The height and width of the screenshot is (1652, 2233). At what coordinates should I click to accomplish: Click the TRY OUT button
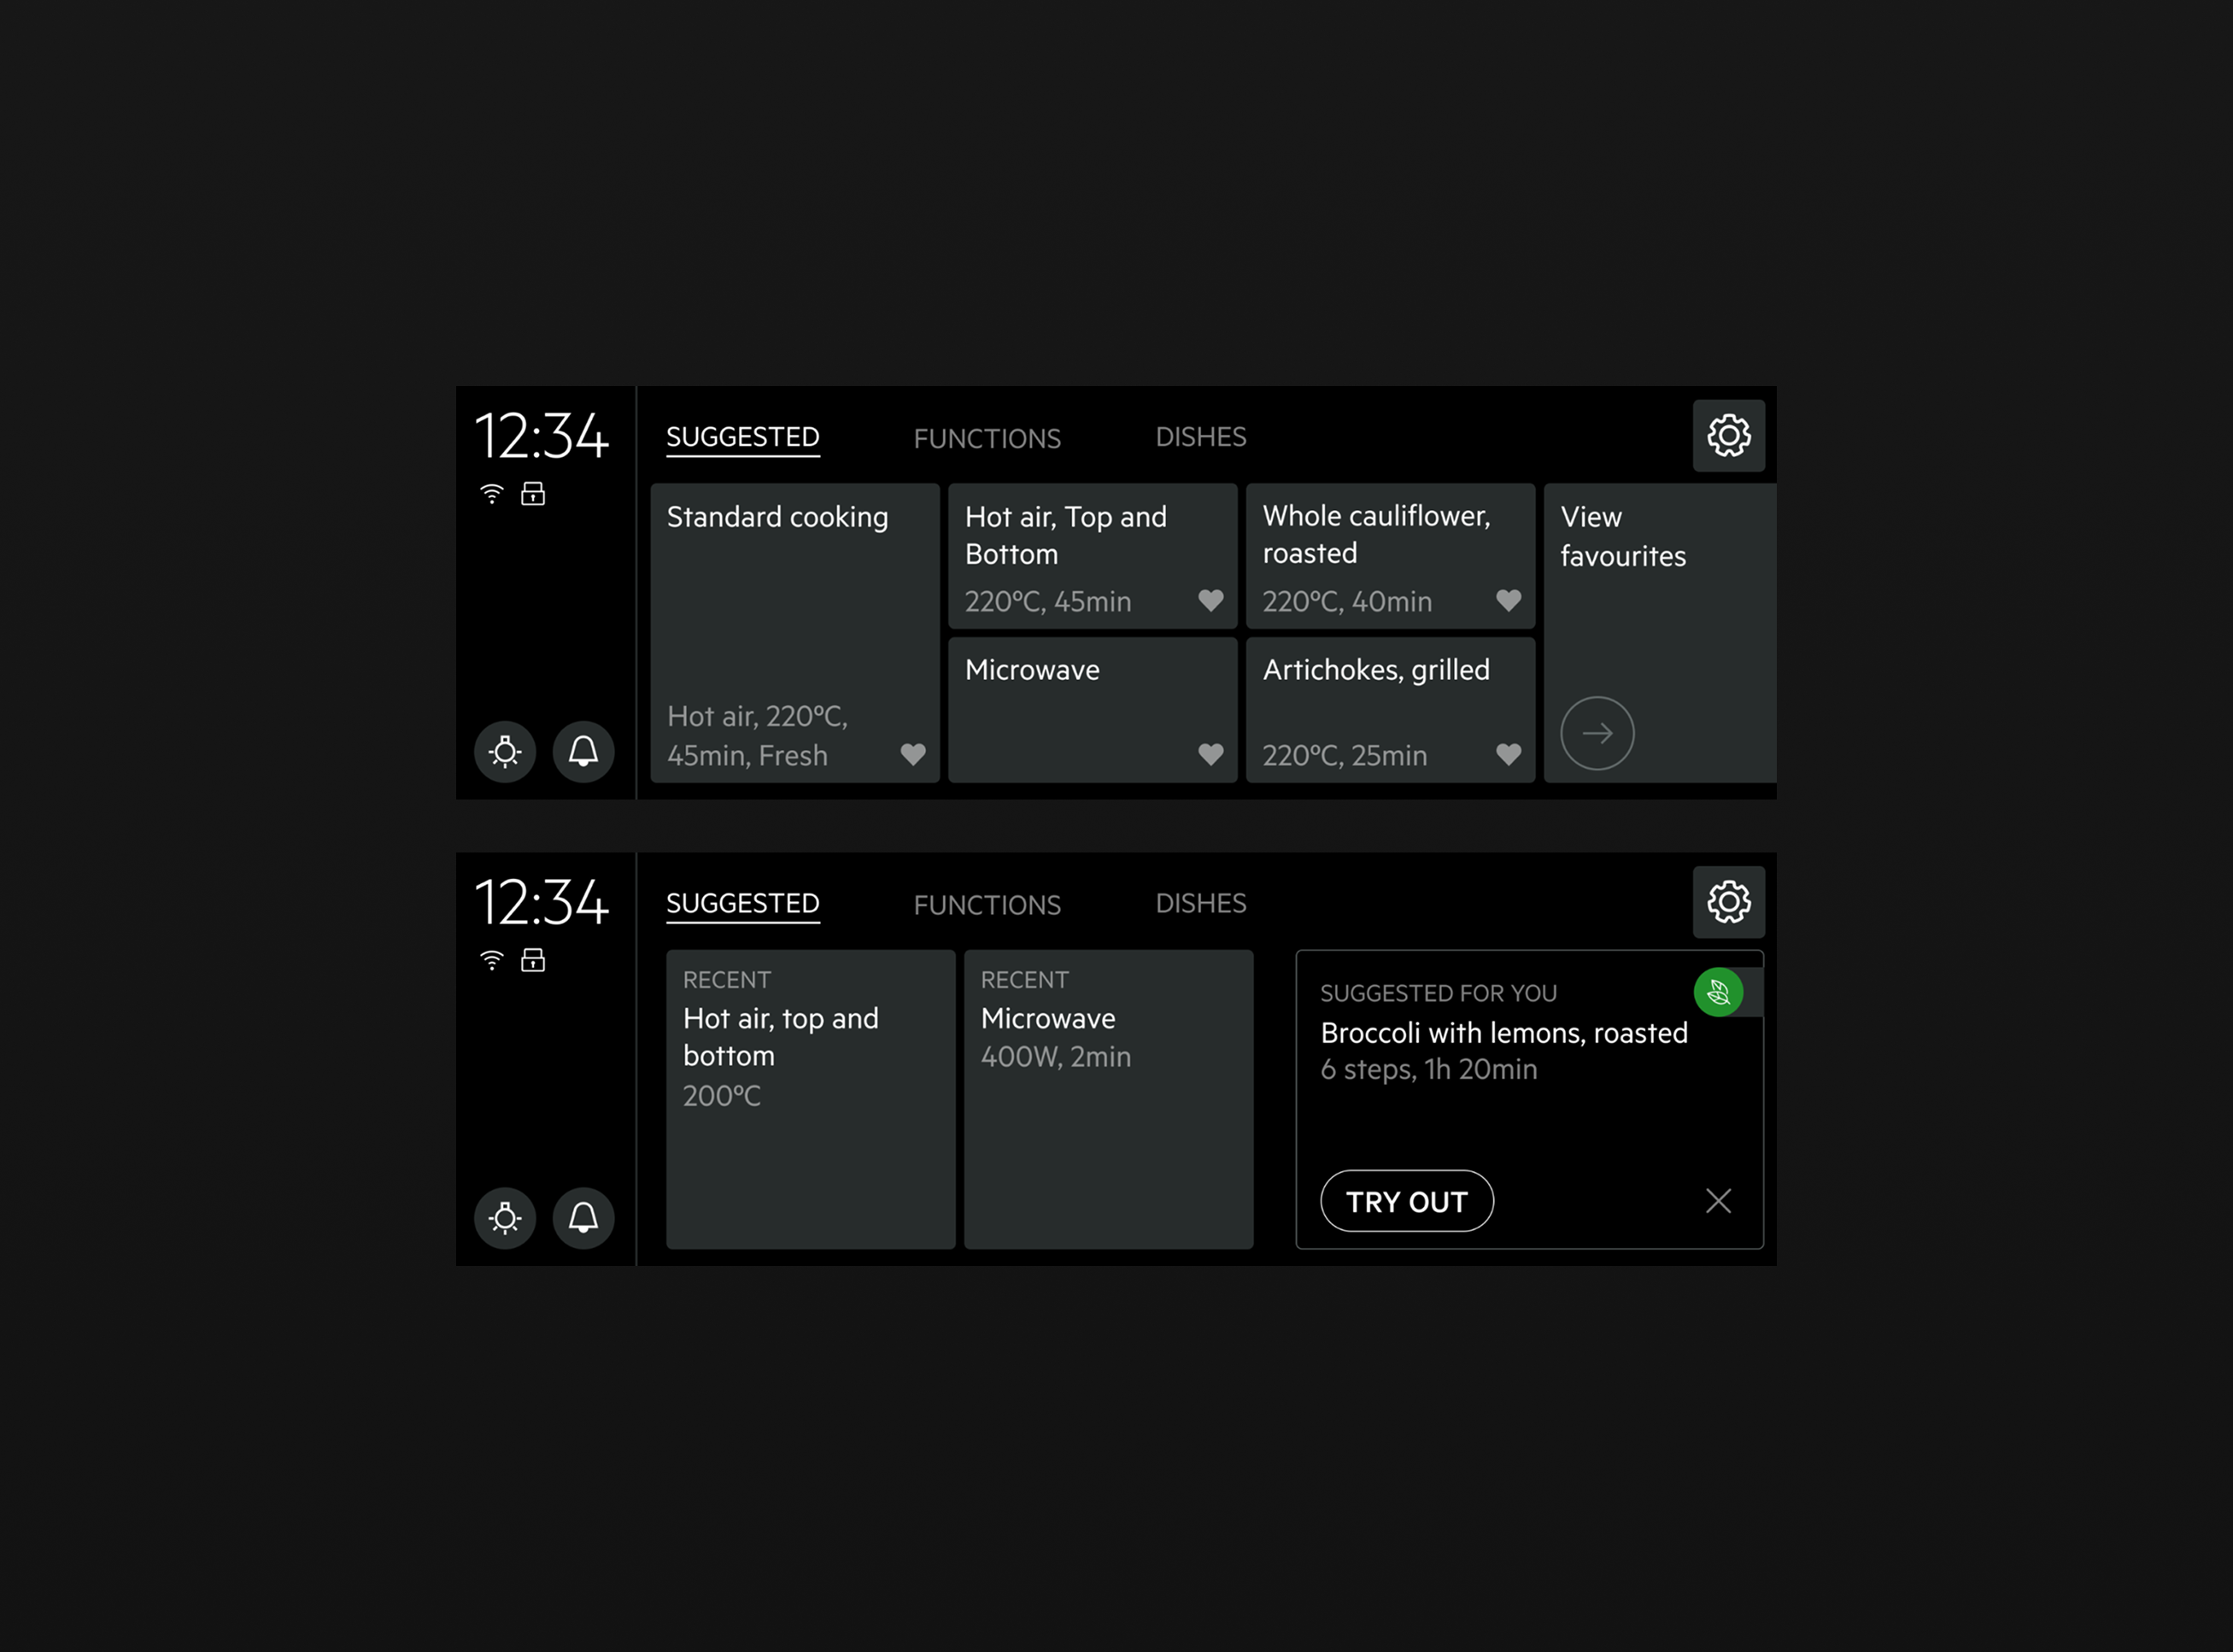[x=1407, y=1201]
